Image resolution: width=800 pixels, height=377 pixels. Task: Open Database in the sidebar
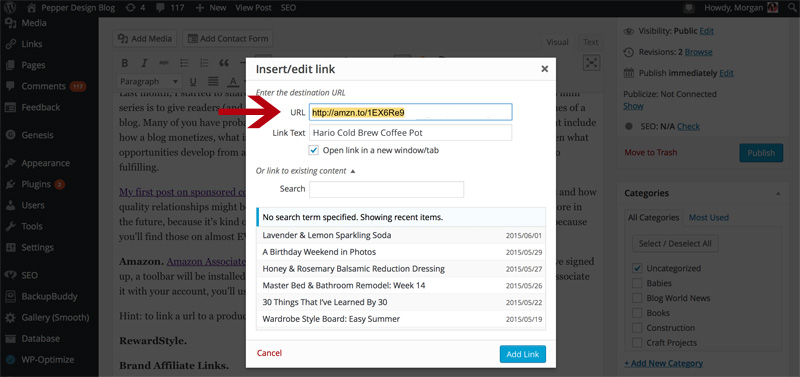pos(40,338)
